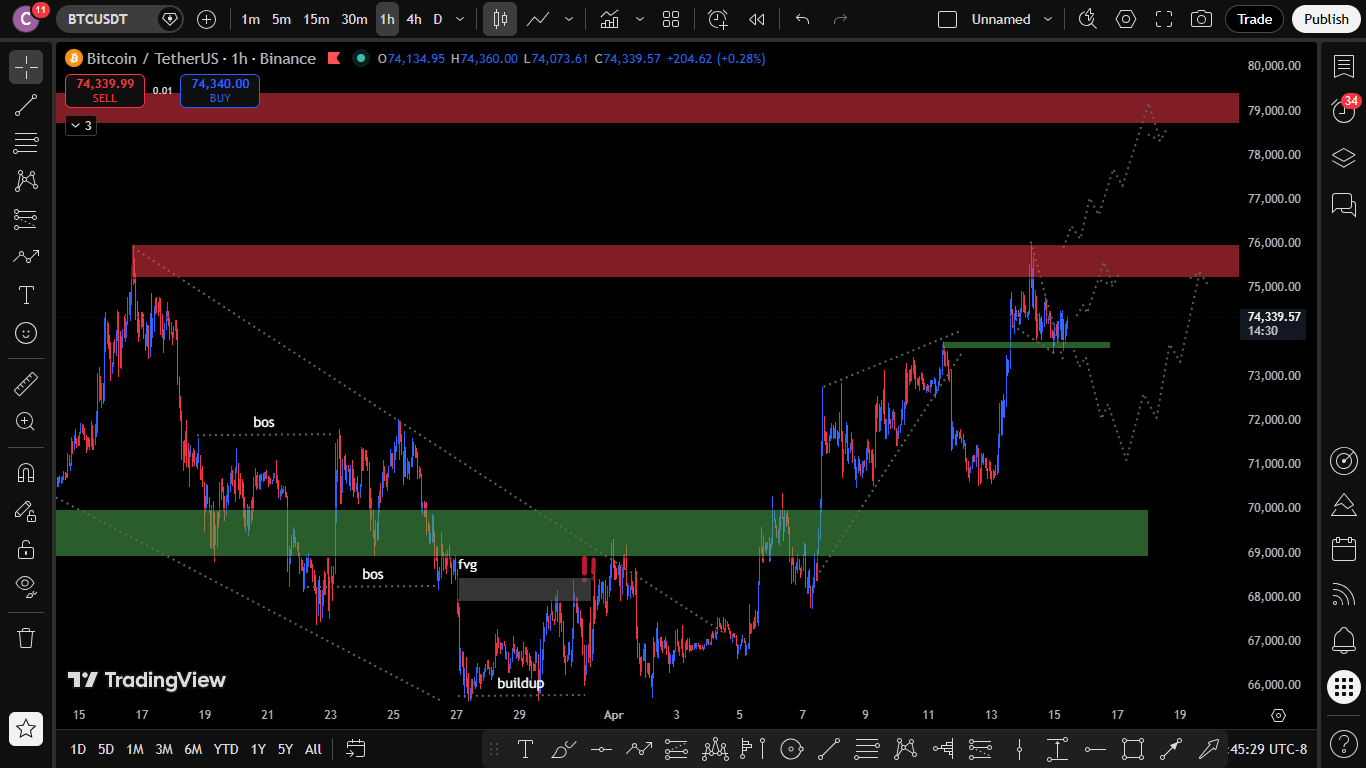Select chart layout setup square
Viewport: 1366px width, 768px height.
[x=948, y=19]
